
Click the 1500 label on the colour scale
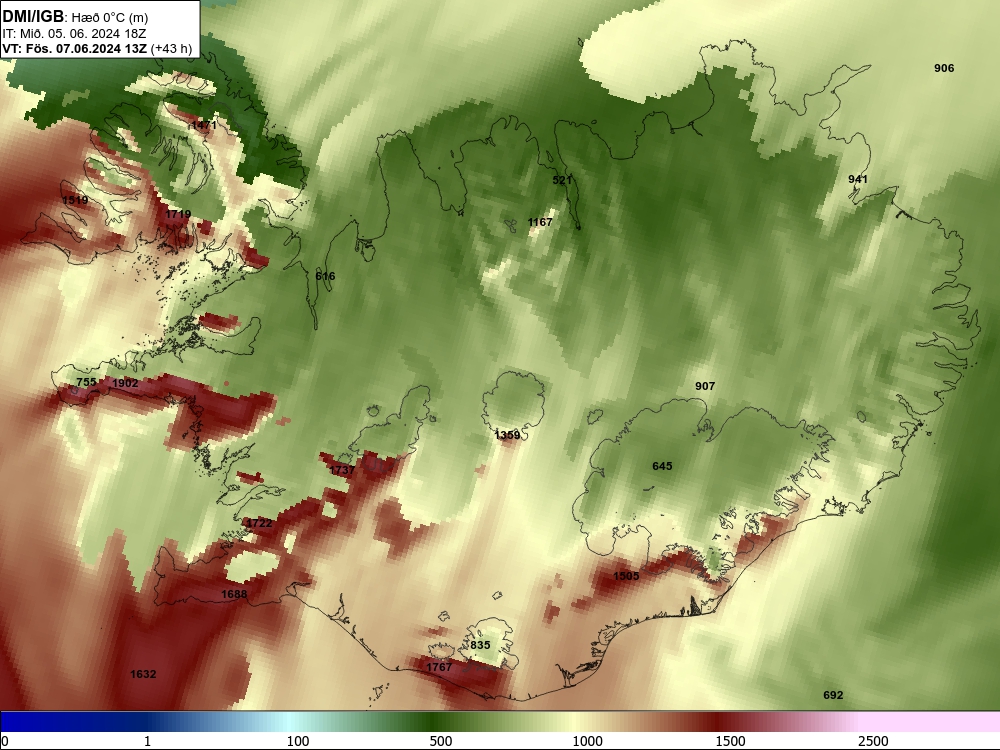(730, 741)
